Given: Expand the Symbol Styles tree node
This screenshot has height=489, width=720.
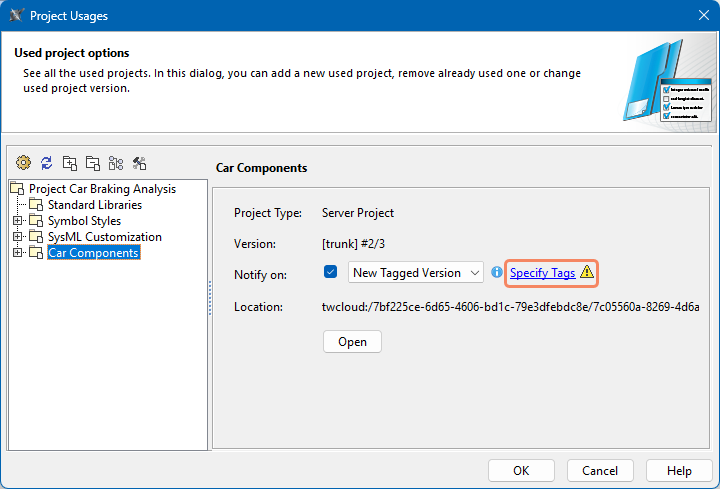Looking at the screenshot, I should 17,221.
